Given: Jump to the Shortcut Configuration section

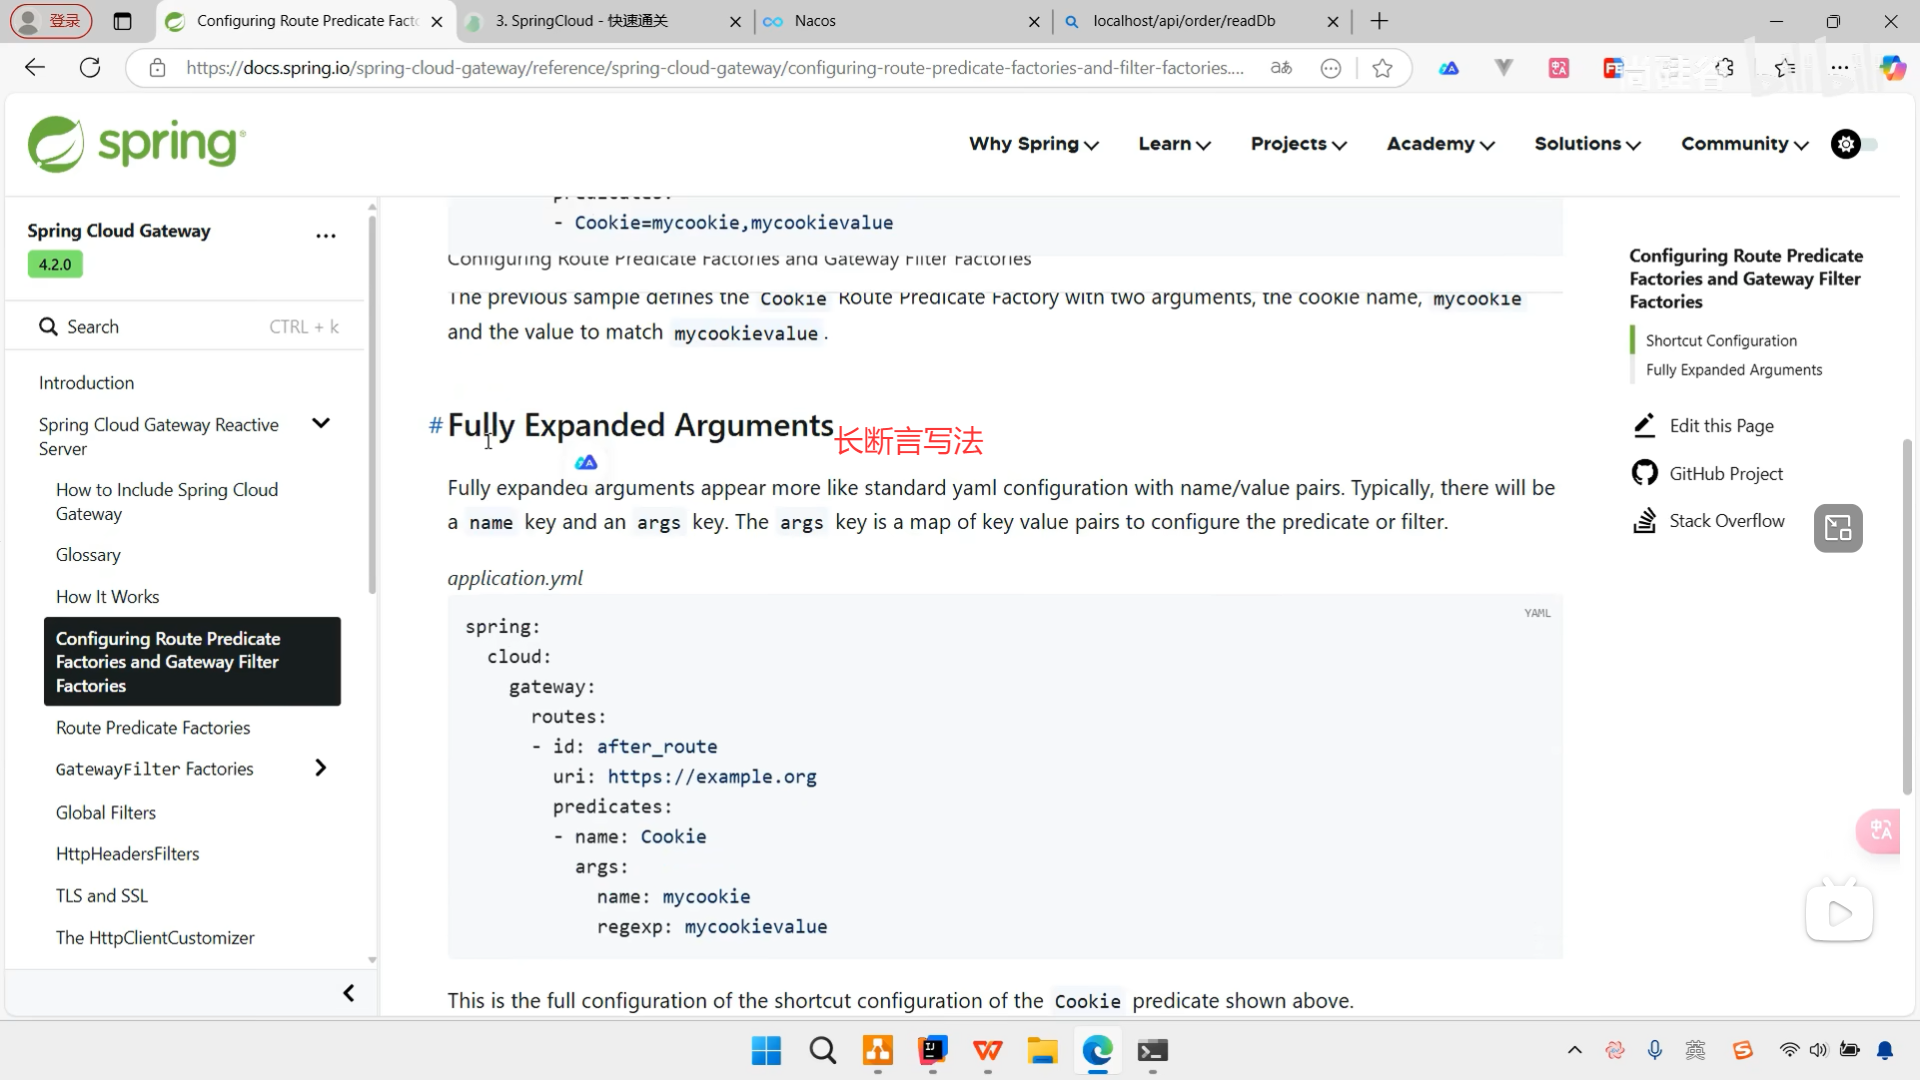Looking at the screenshot, I should pos(1720,341).
